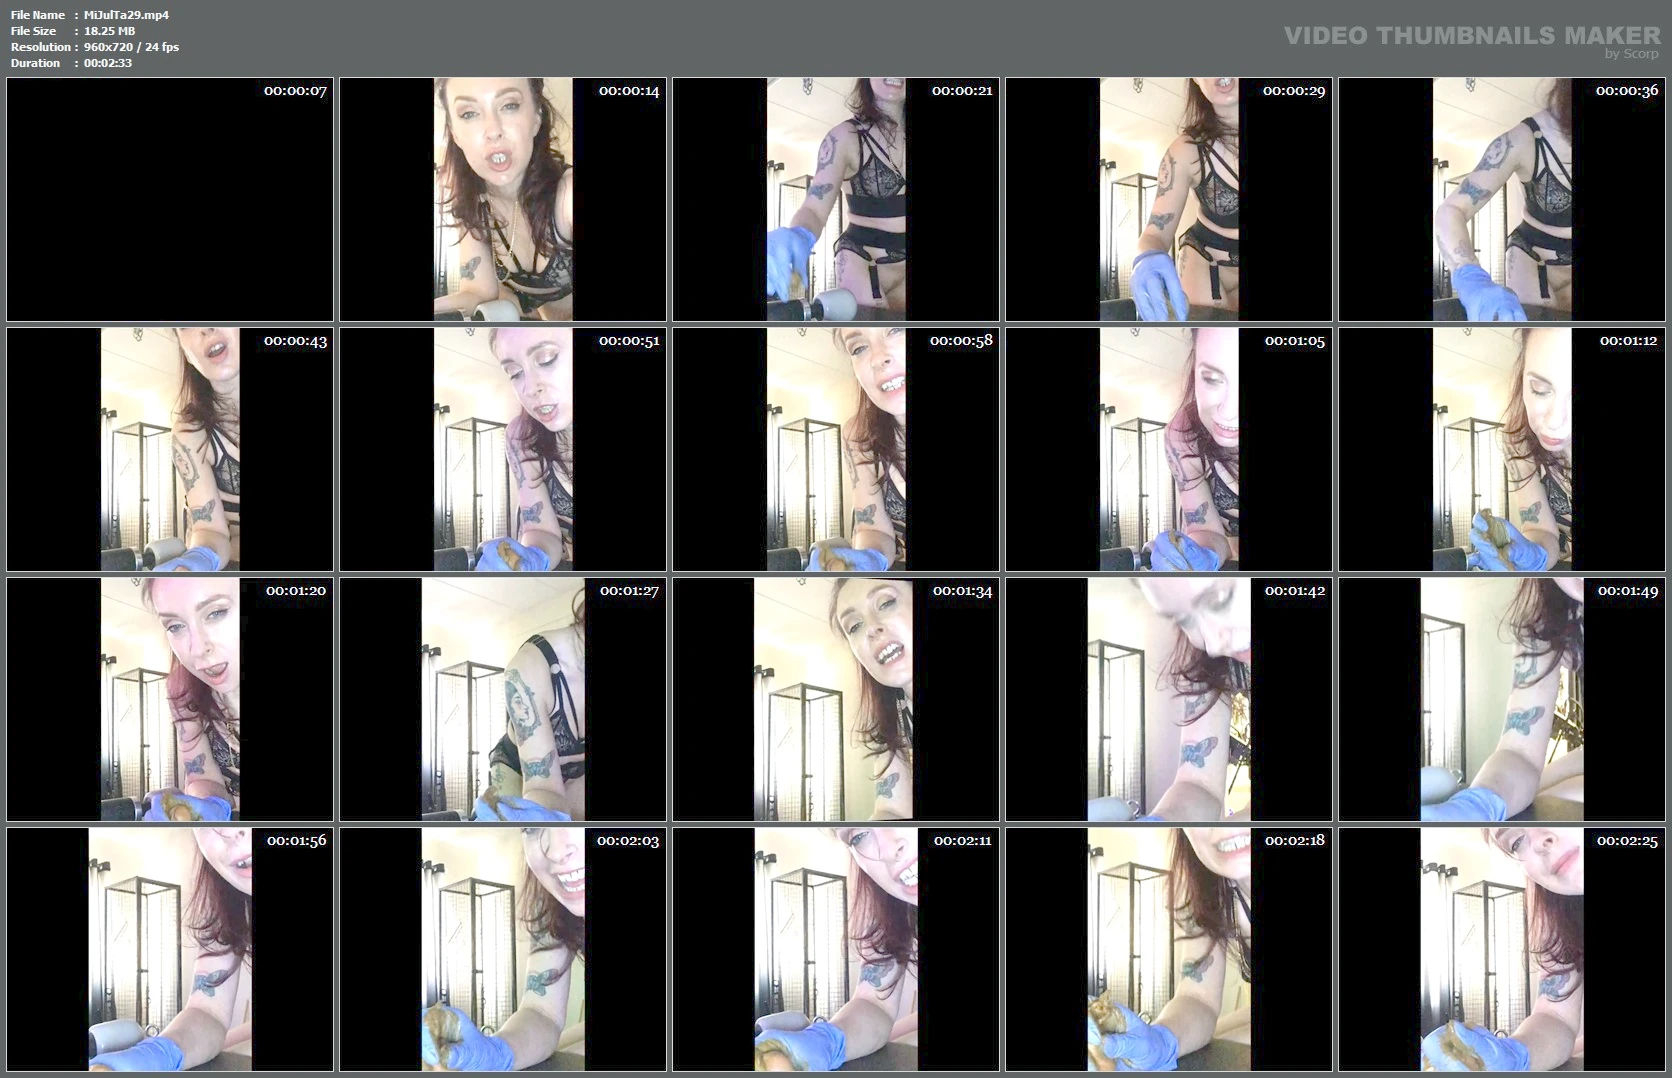
Task: Select the frame stamped 00:01:12
Action: (1502, 449)
